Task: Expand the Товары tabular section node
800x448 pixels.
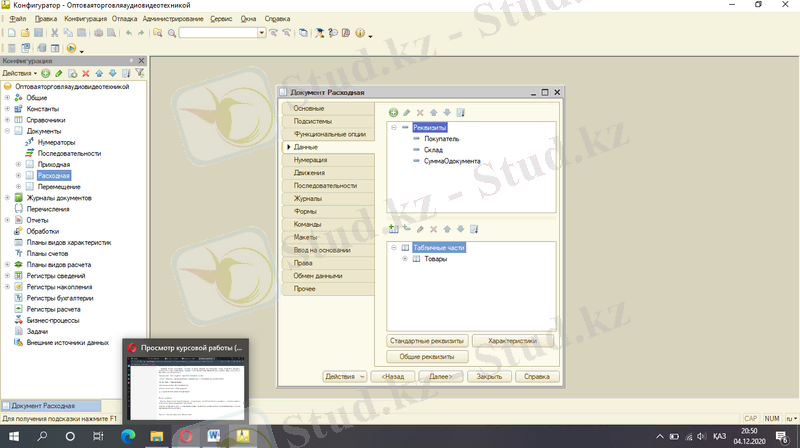Action: 405,259
